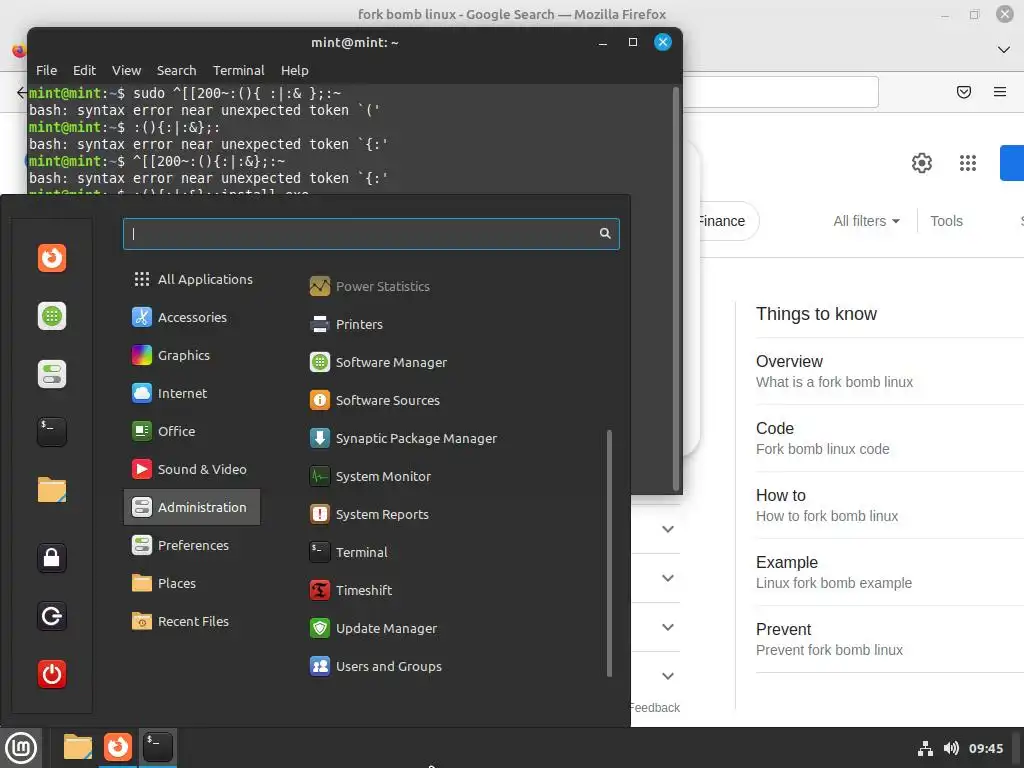Select Preferences category

point(192,545)
